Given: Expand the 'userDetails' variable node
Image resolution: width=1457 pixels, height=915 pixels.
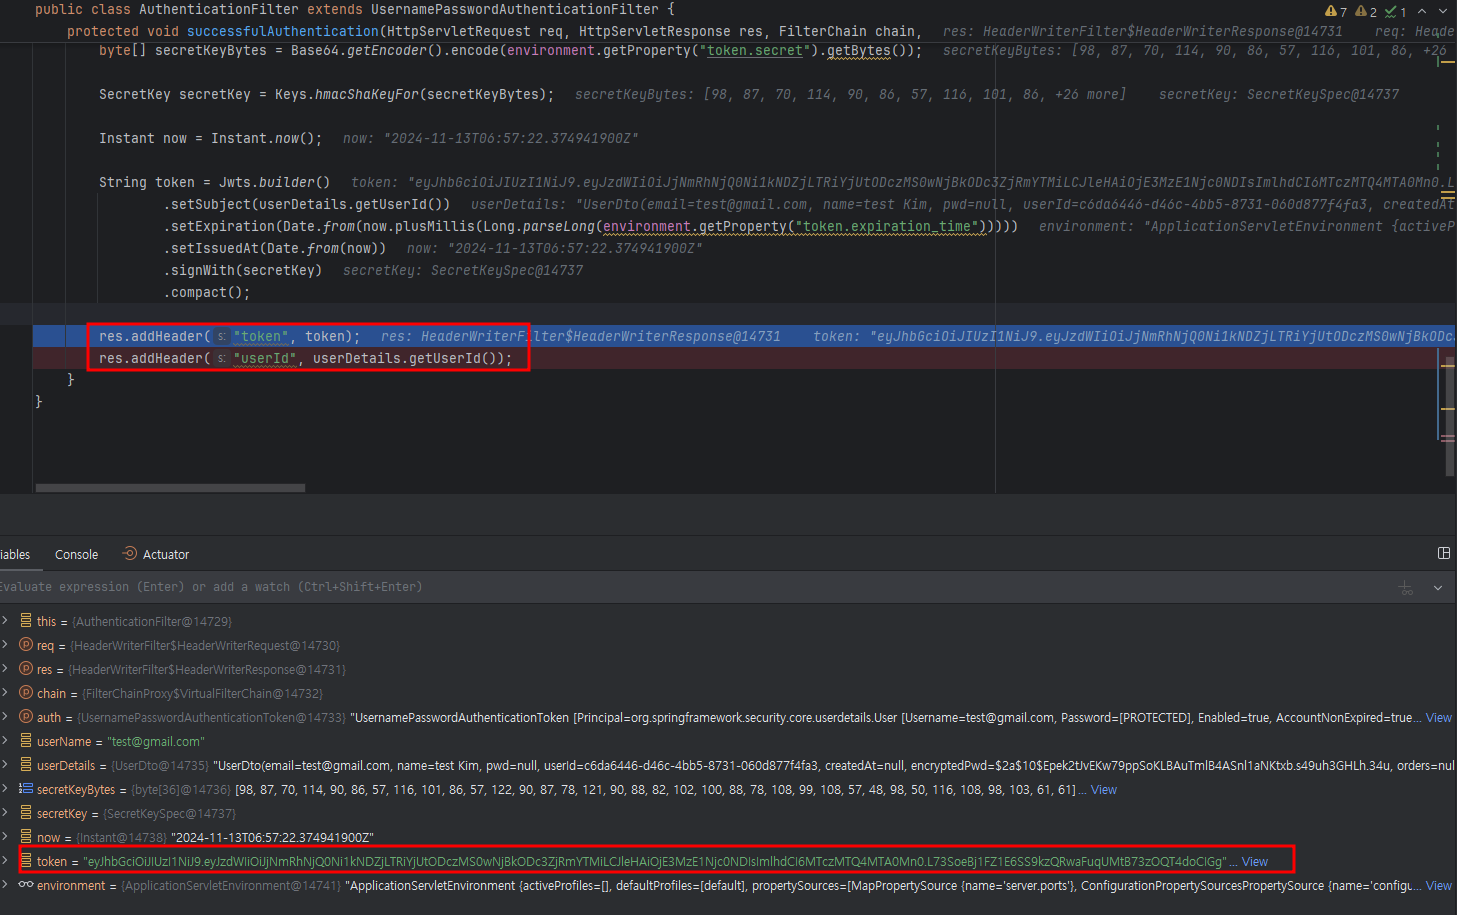Looking at the screenshot, I should pos(5,765).
